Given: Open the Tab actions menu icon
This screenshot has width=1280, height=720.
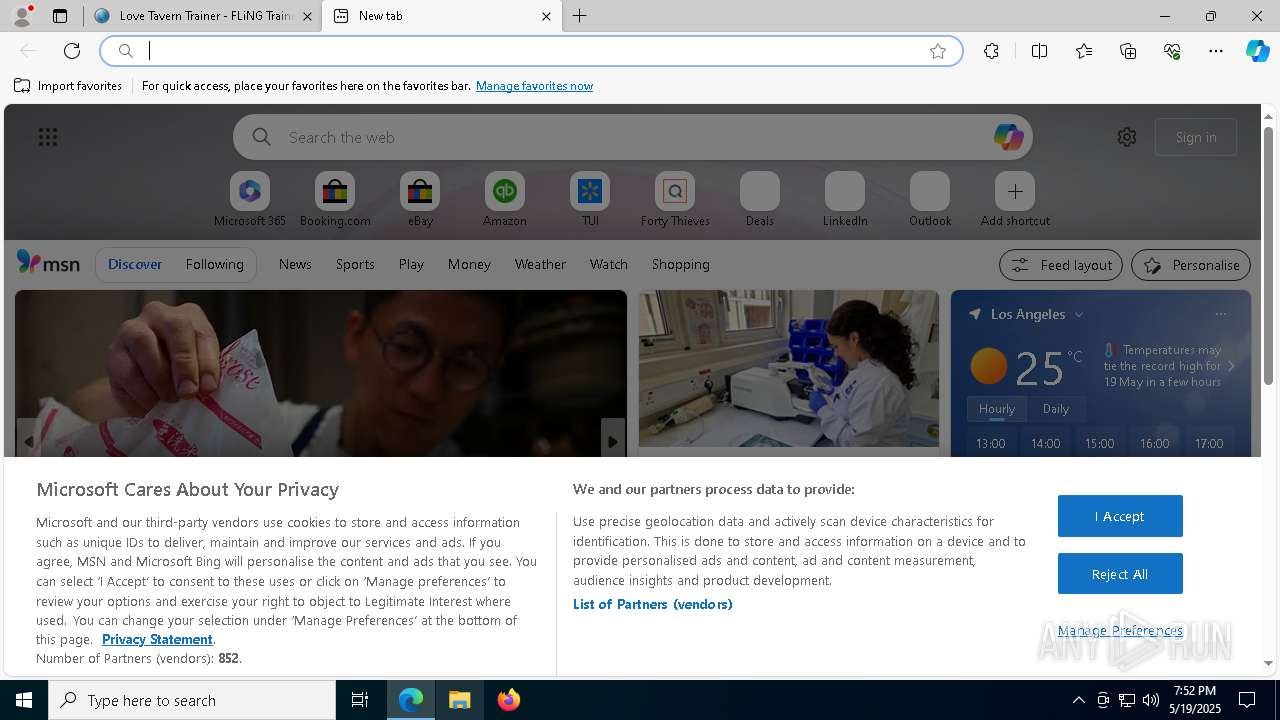Looking at the screenshot, I should [x=60, y=16].
